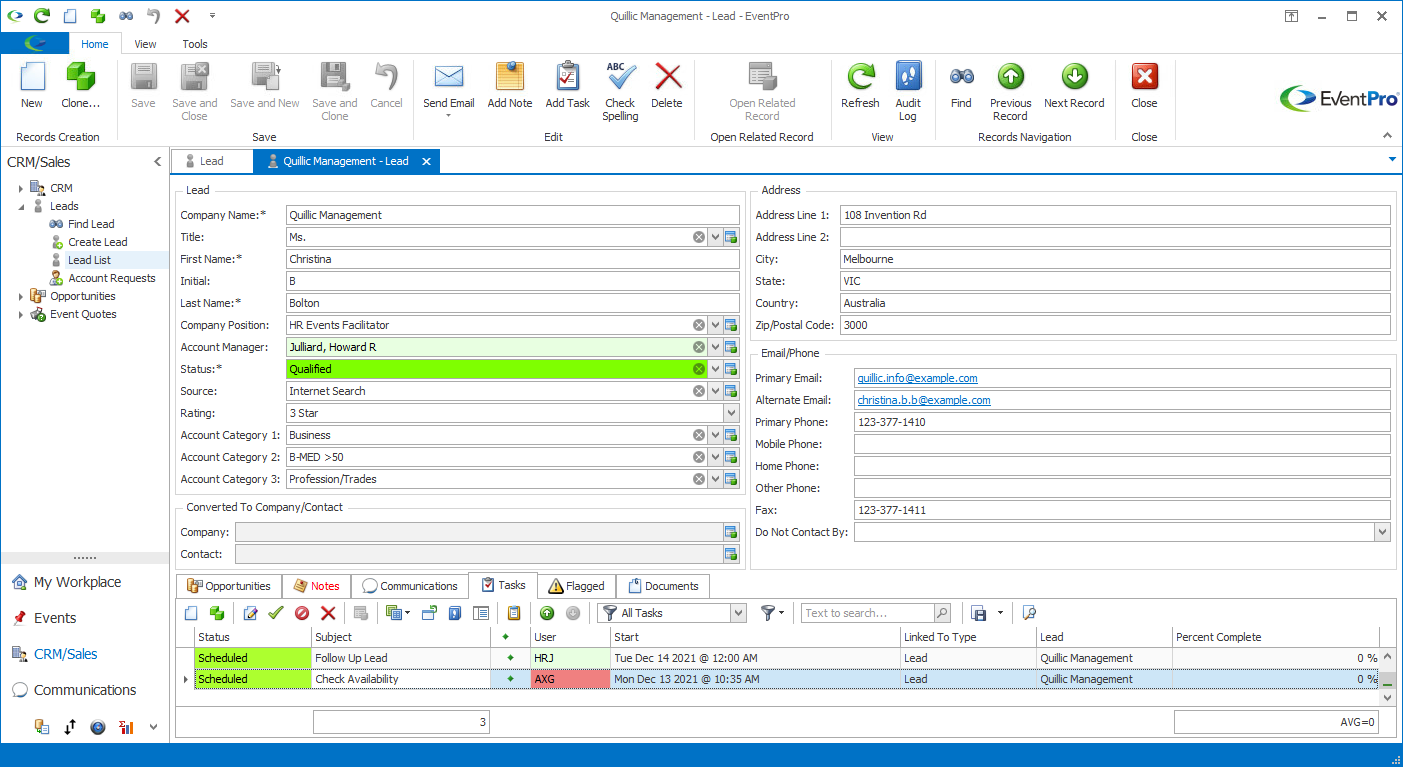The width and height of the screenshot is (1403, 767).
Task: Switch to the Tools ribbon tab
Action: pos(195,44)
